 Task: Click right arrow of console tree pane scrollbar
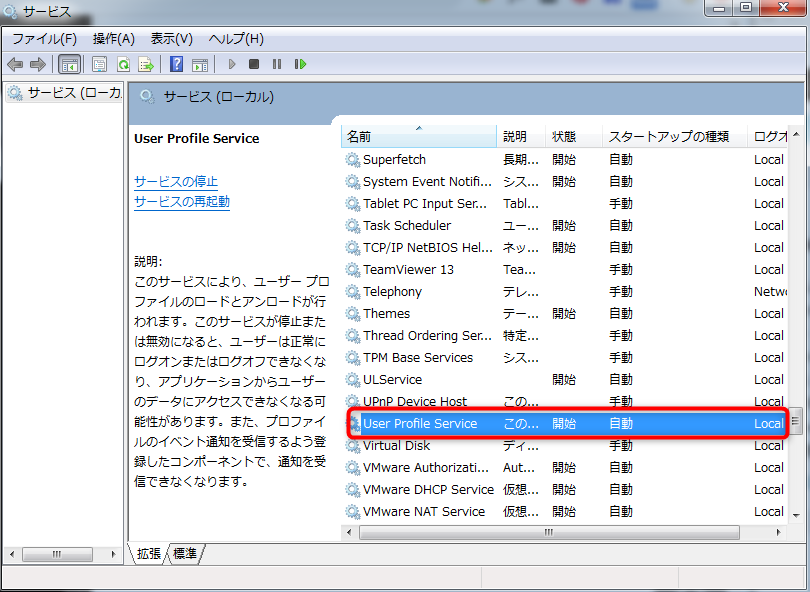pyautogui.click(x=113, y=554)
